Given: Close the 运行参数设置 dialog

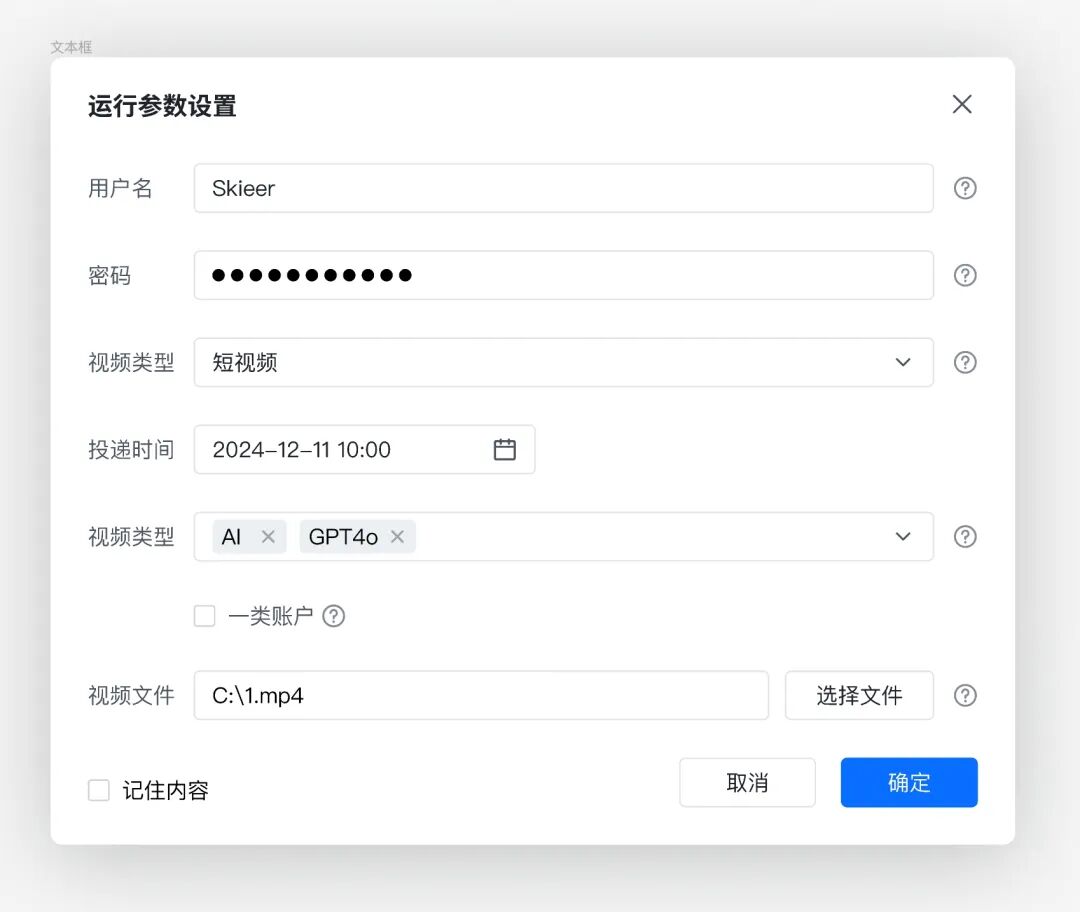Looking at the screenshot, I should click(x=961, y=104).
